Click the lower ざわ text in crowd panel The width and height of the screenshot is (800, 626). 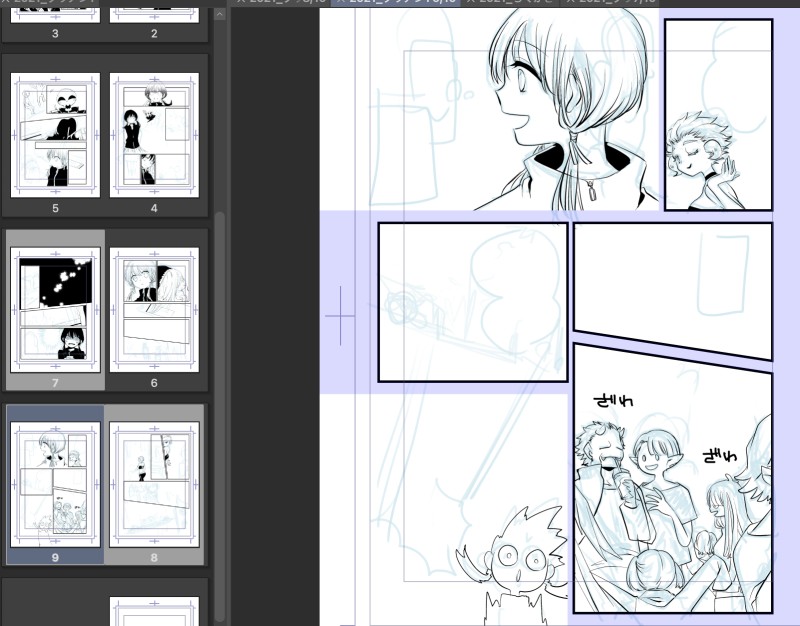720,456
